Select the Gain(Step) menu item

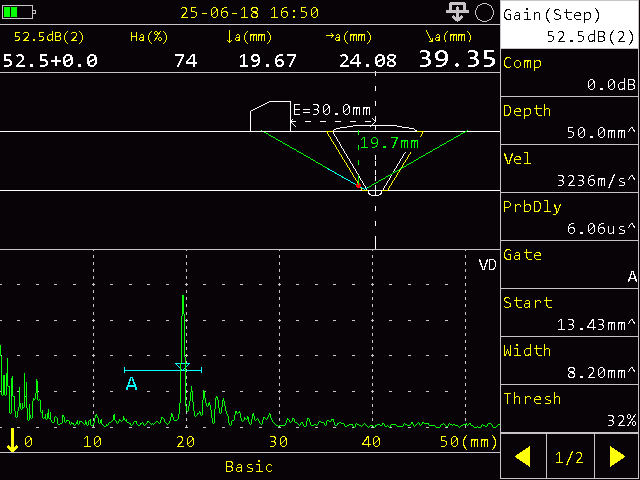(x=569, y=24)
